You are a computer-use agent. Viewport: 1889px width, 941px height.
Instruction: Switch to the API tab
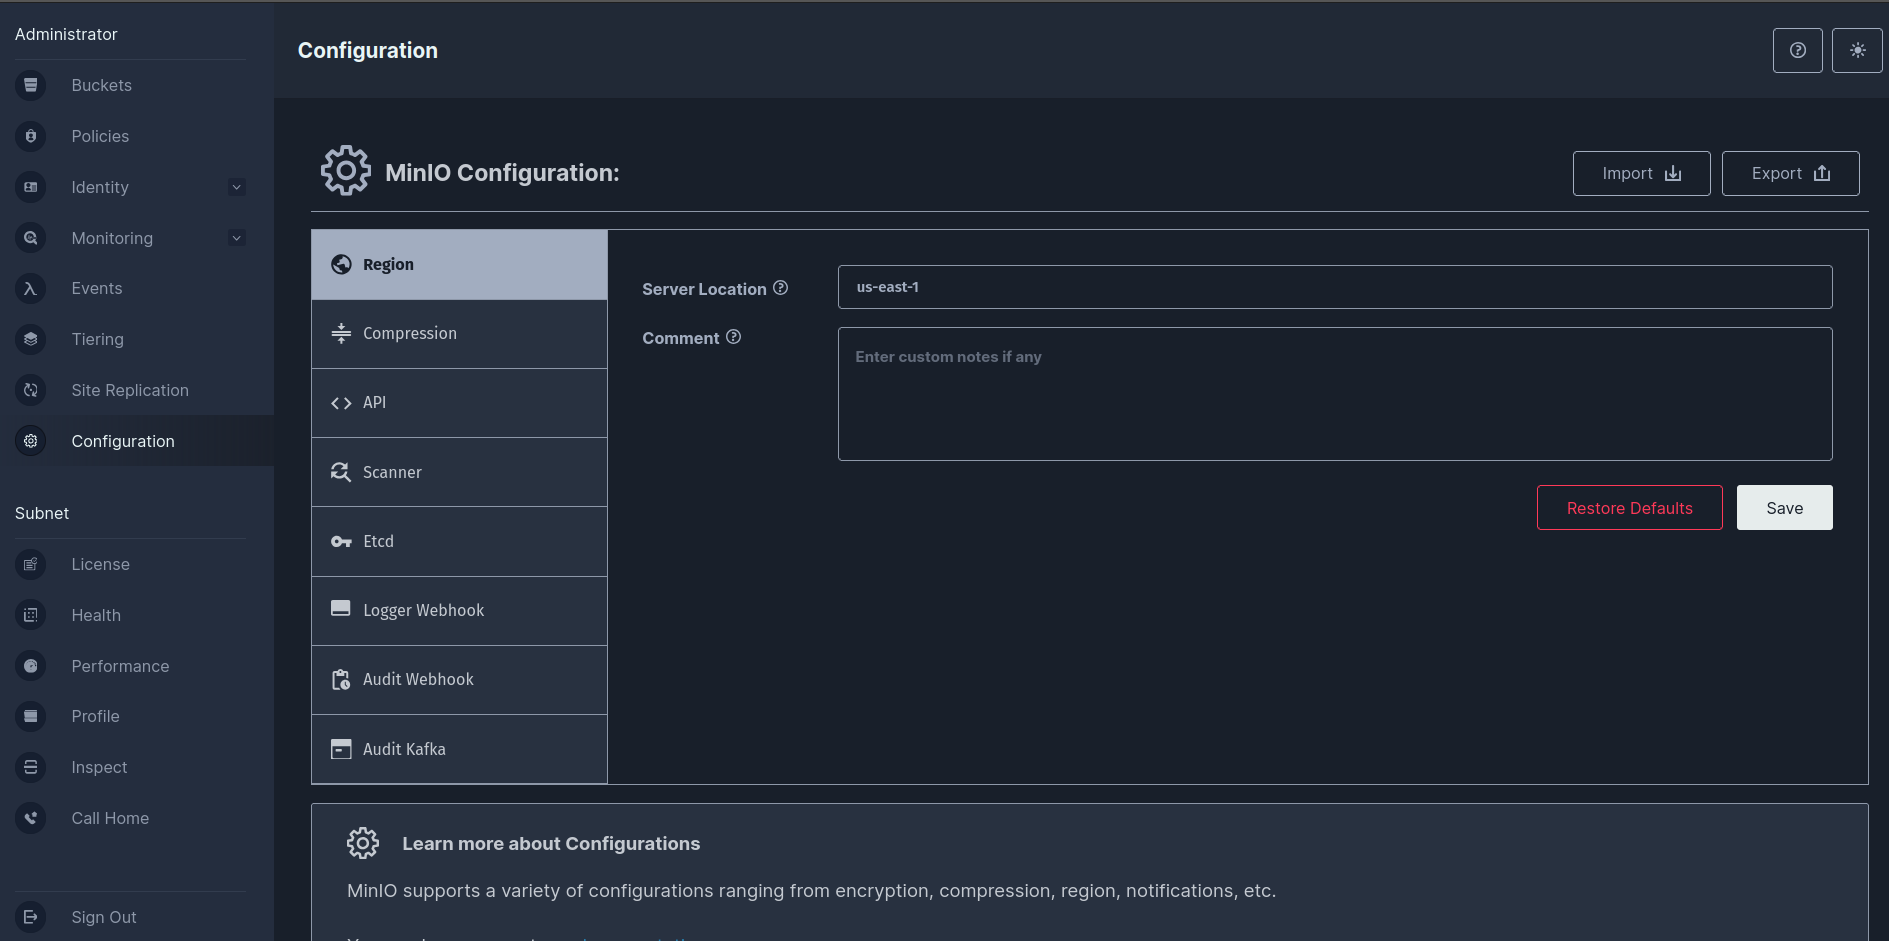coord(459,403)
